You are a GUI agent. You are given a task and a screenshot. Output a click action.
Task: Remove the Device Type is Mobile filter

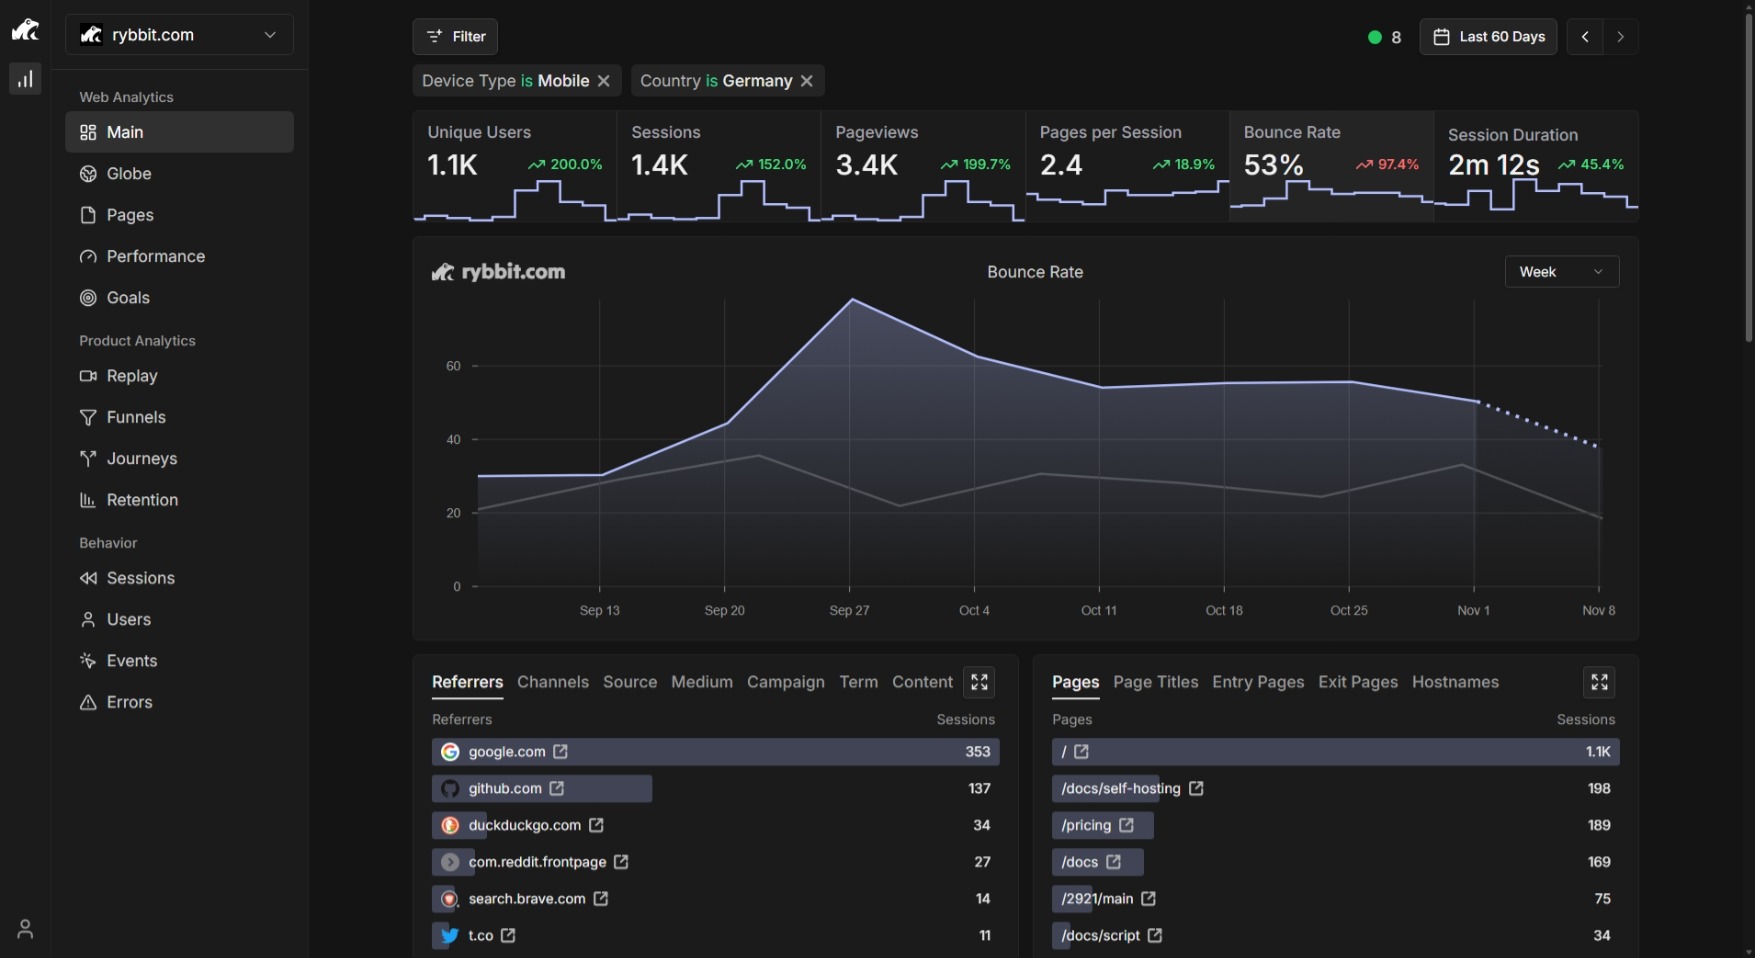tap(604, 81)
